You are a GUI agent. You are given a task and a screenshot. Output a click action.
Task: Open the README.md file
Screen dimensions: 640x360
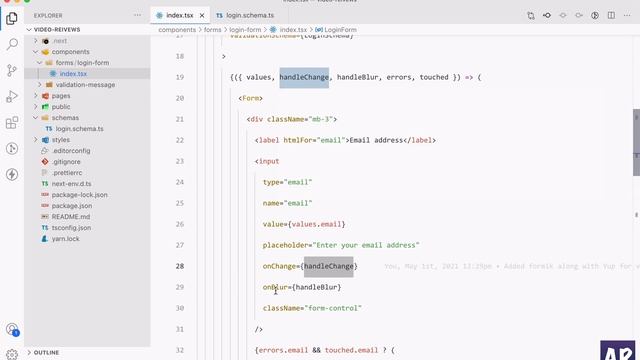coord(87,217)
